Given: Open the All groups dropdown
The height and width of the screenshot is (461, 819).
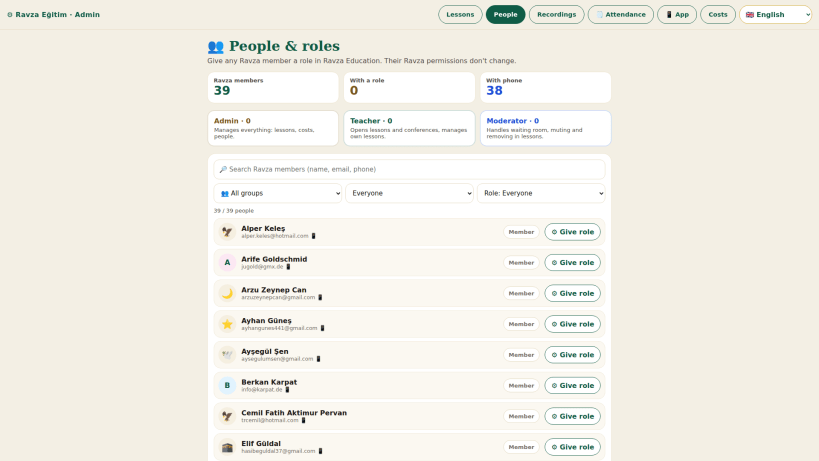Looking at the screenshot, I should (277, 193).
